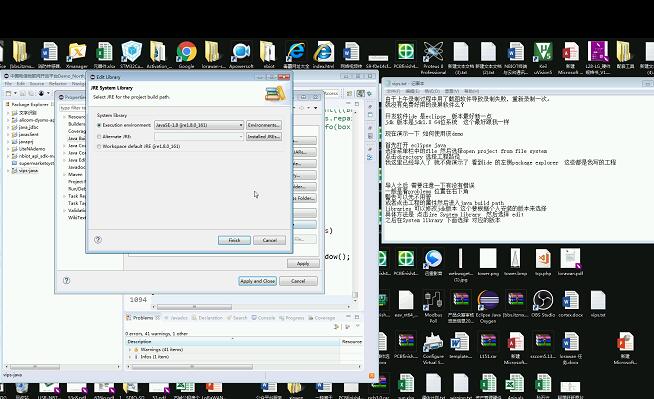Open the Apowersoft desktop shortcut
The width and height of the screenshot is (654, 399).
(241, 54)
